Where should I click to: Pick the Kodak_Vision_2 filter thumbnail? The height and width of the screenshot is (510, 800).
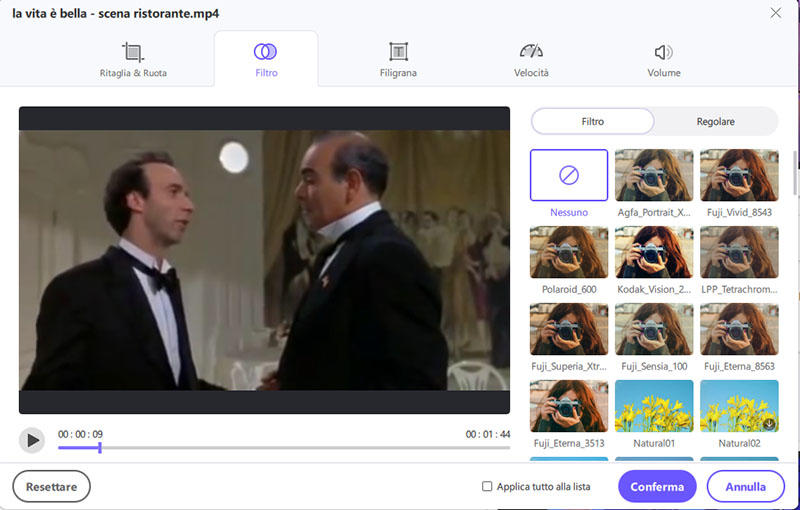pos(654,252)
